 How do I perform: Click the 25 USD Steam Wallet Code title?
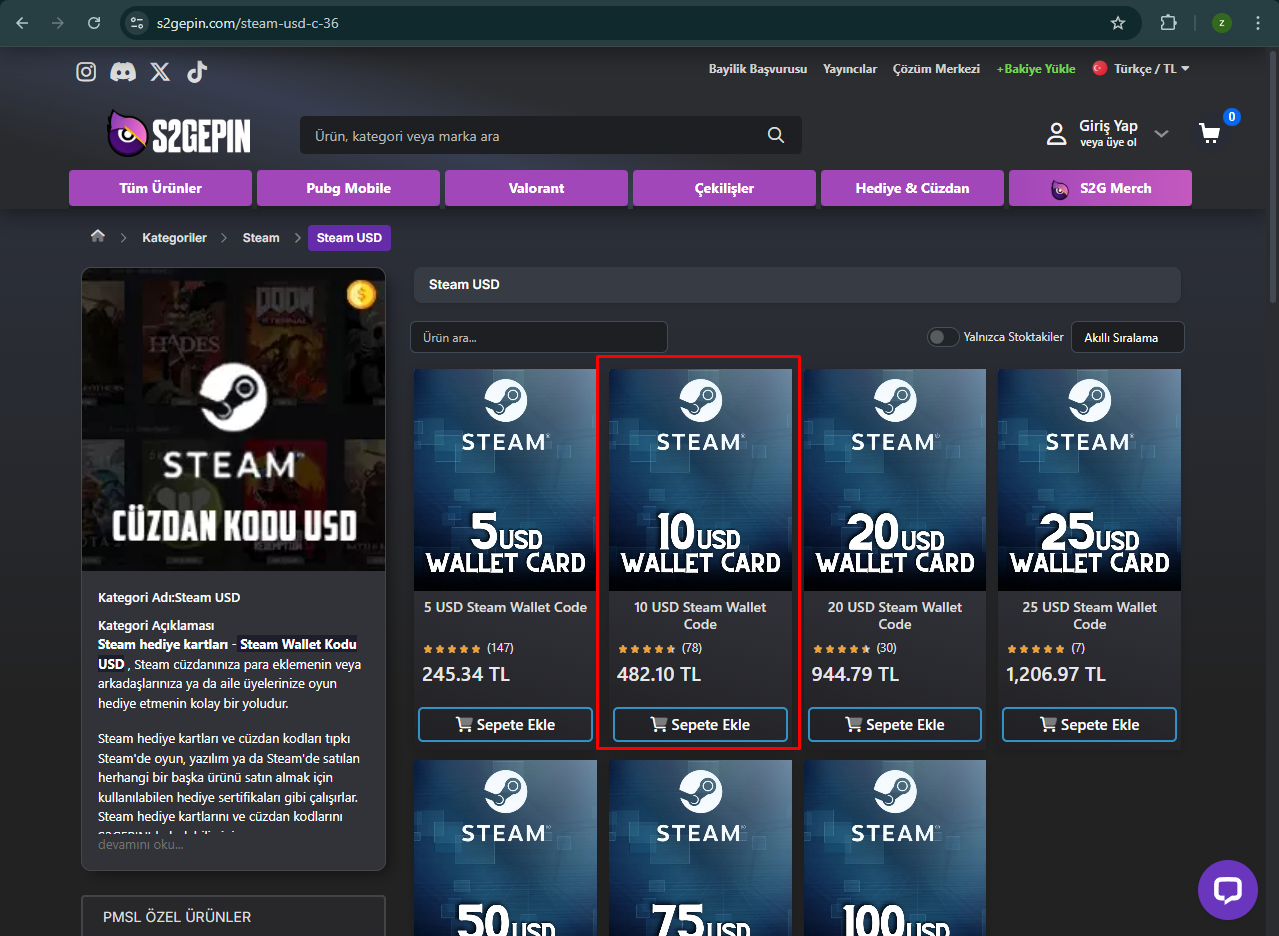point(1089,615)
